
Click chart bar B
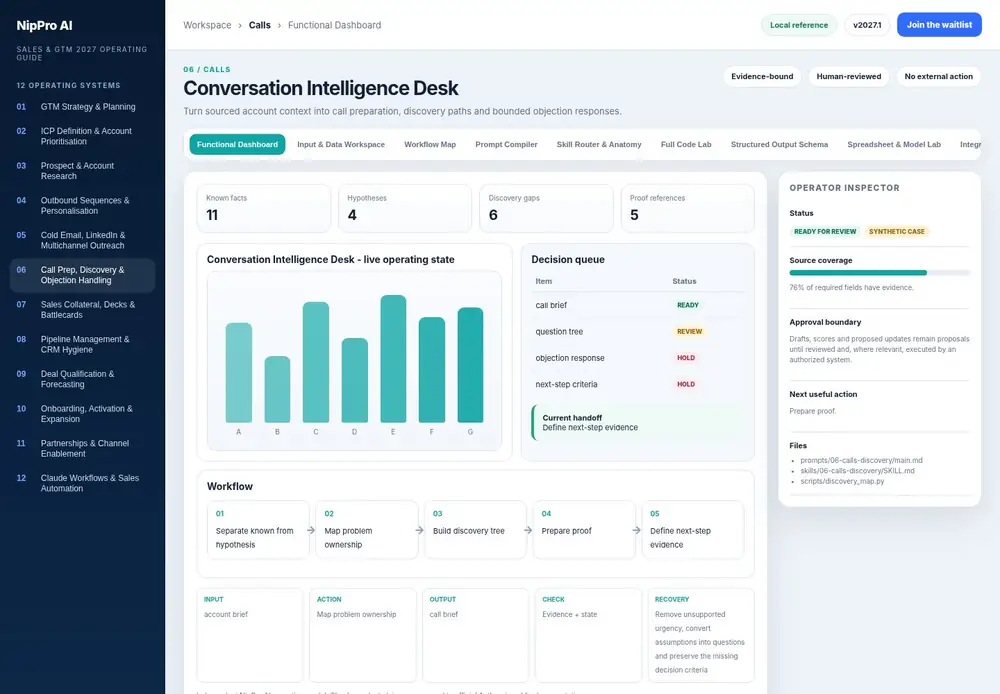[x=277, y=389]
